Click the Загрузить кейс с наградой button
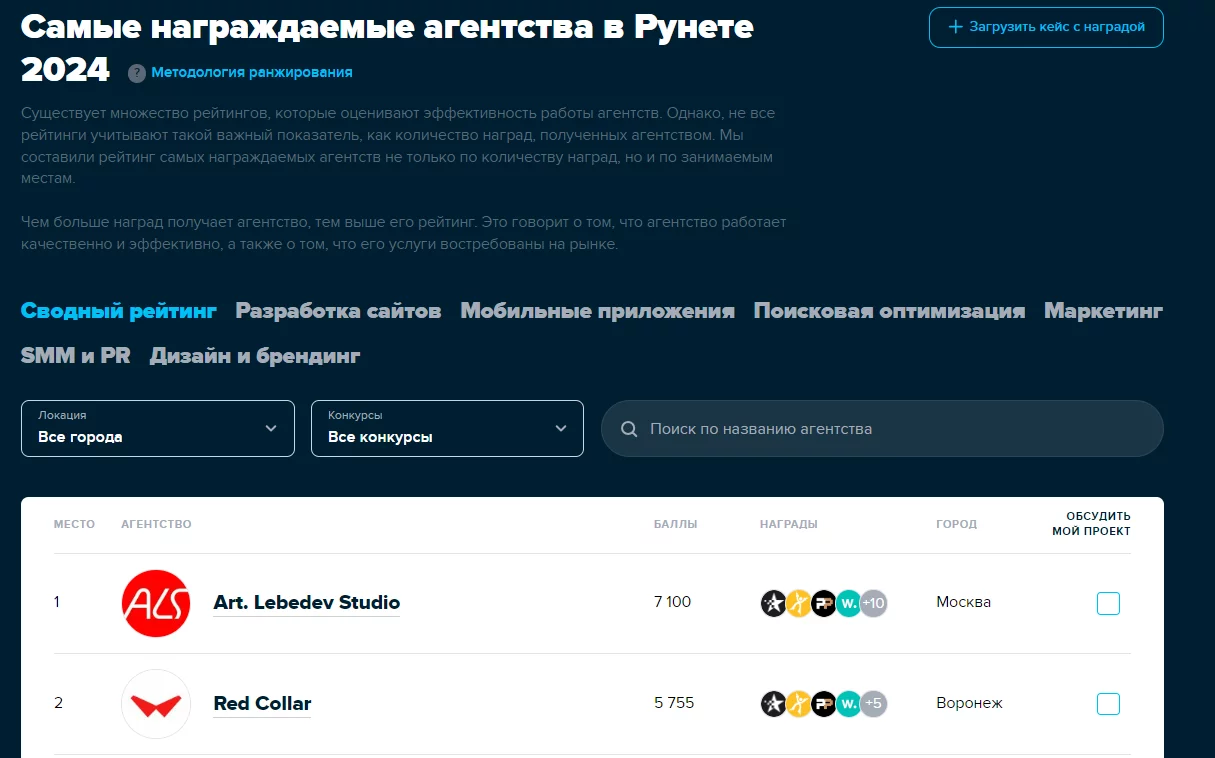The image size is (1215, 758). pos(1046,27)
